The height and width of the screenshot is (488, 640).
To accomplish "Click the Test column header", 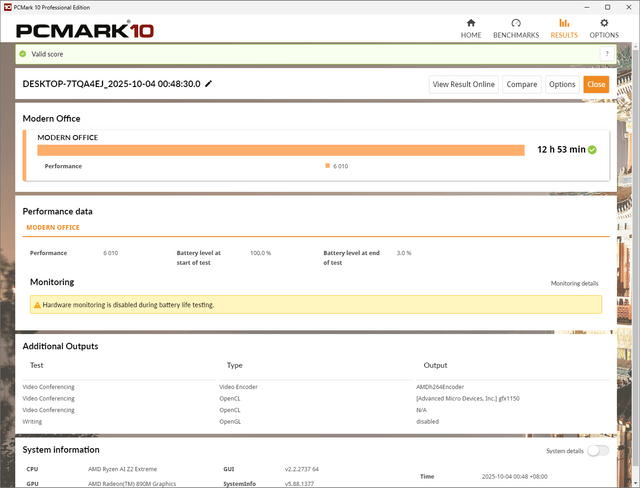I will [37, 365].
